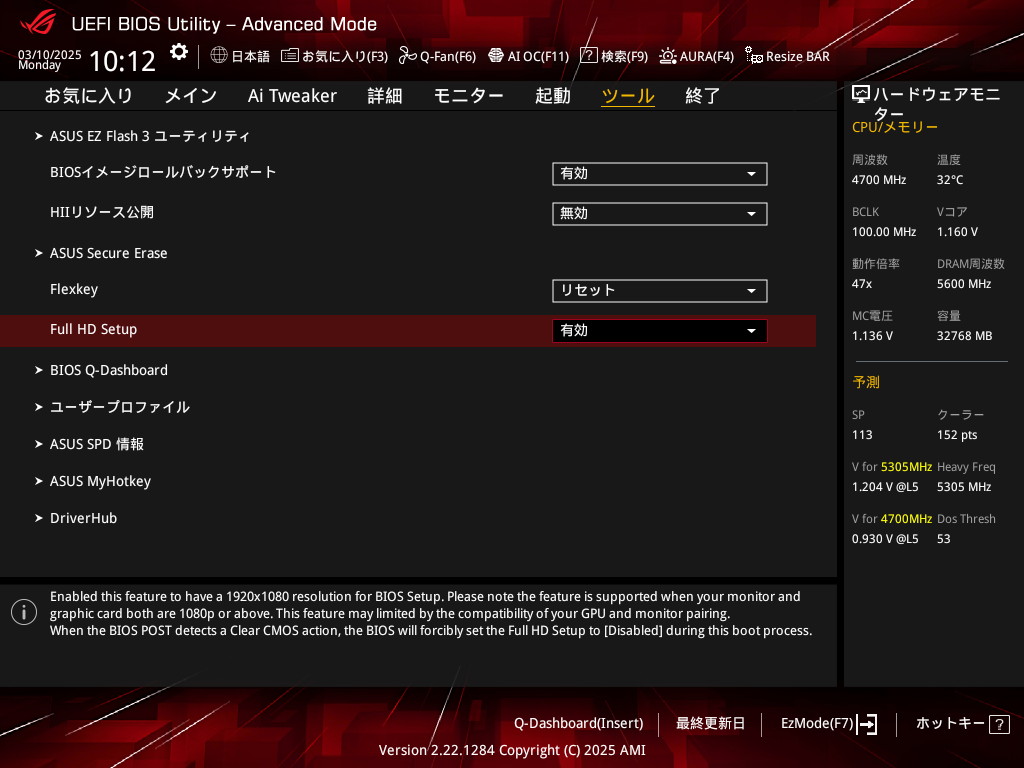The width and height of the screenshot is (1024, 768).
Task: Switch to Ai Tweaker tab
Action: [x=292, y=96]
